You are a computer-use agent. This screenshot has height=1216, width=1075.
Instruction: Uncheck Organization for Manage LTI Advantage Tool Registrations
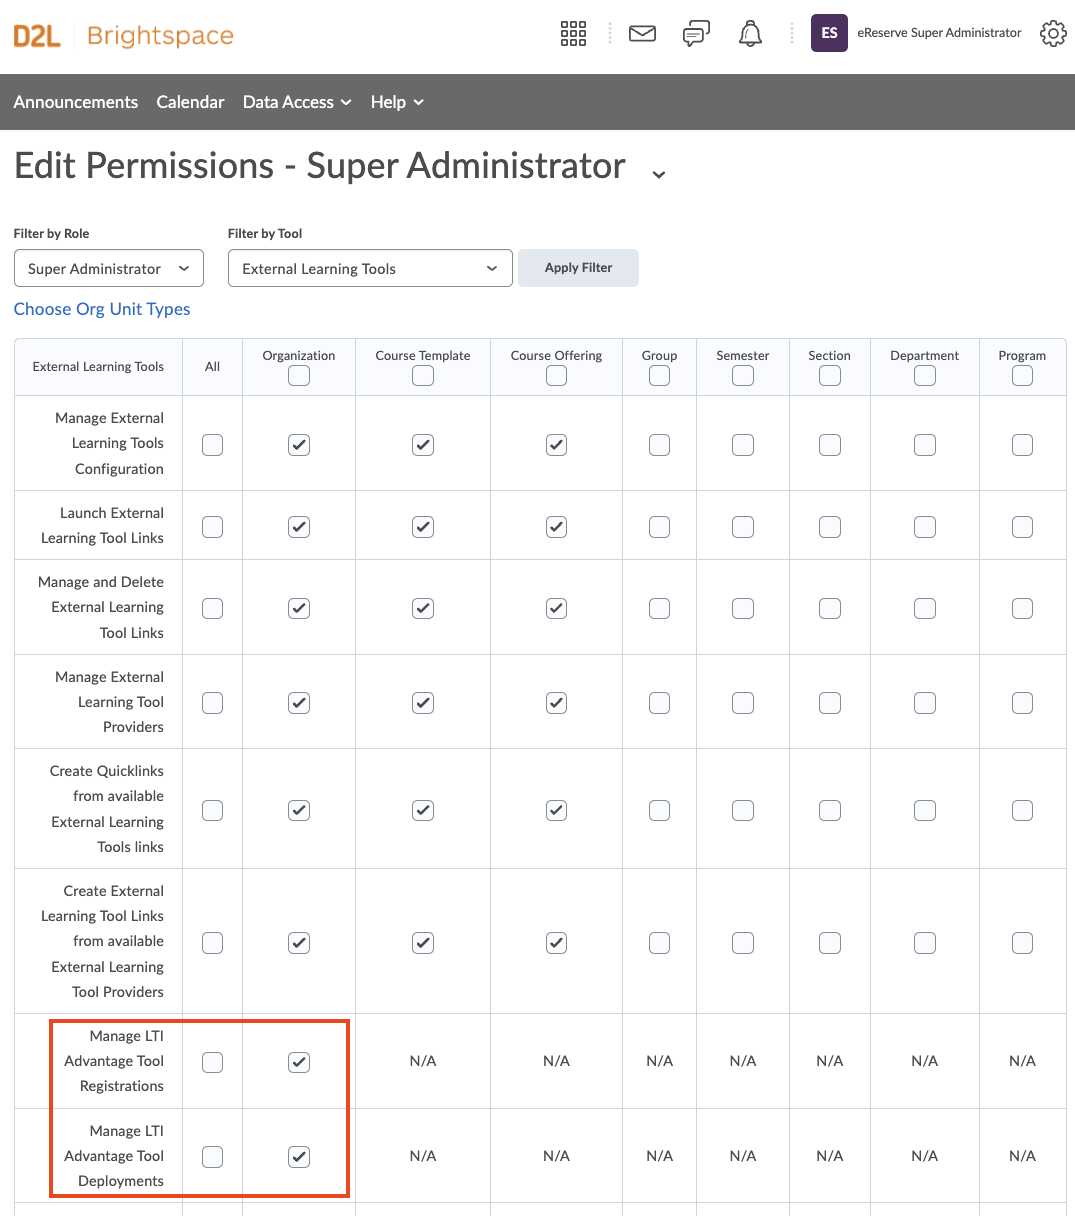click(299, 1062)
